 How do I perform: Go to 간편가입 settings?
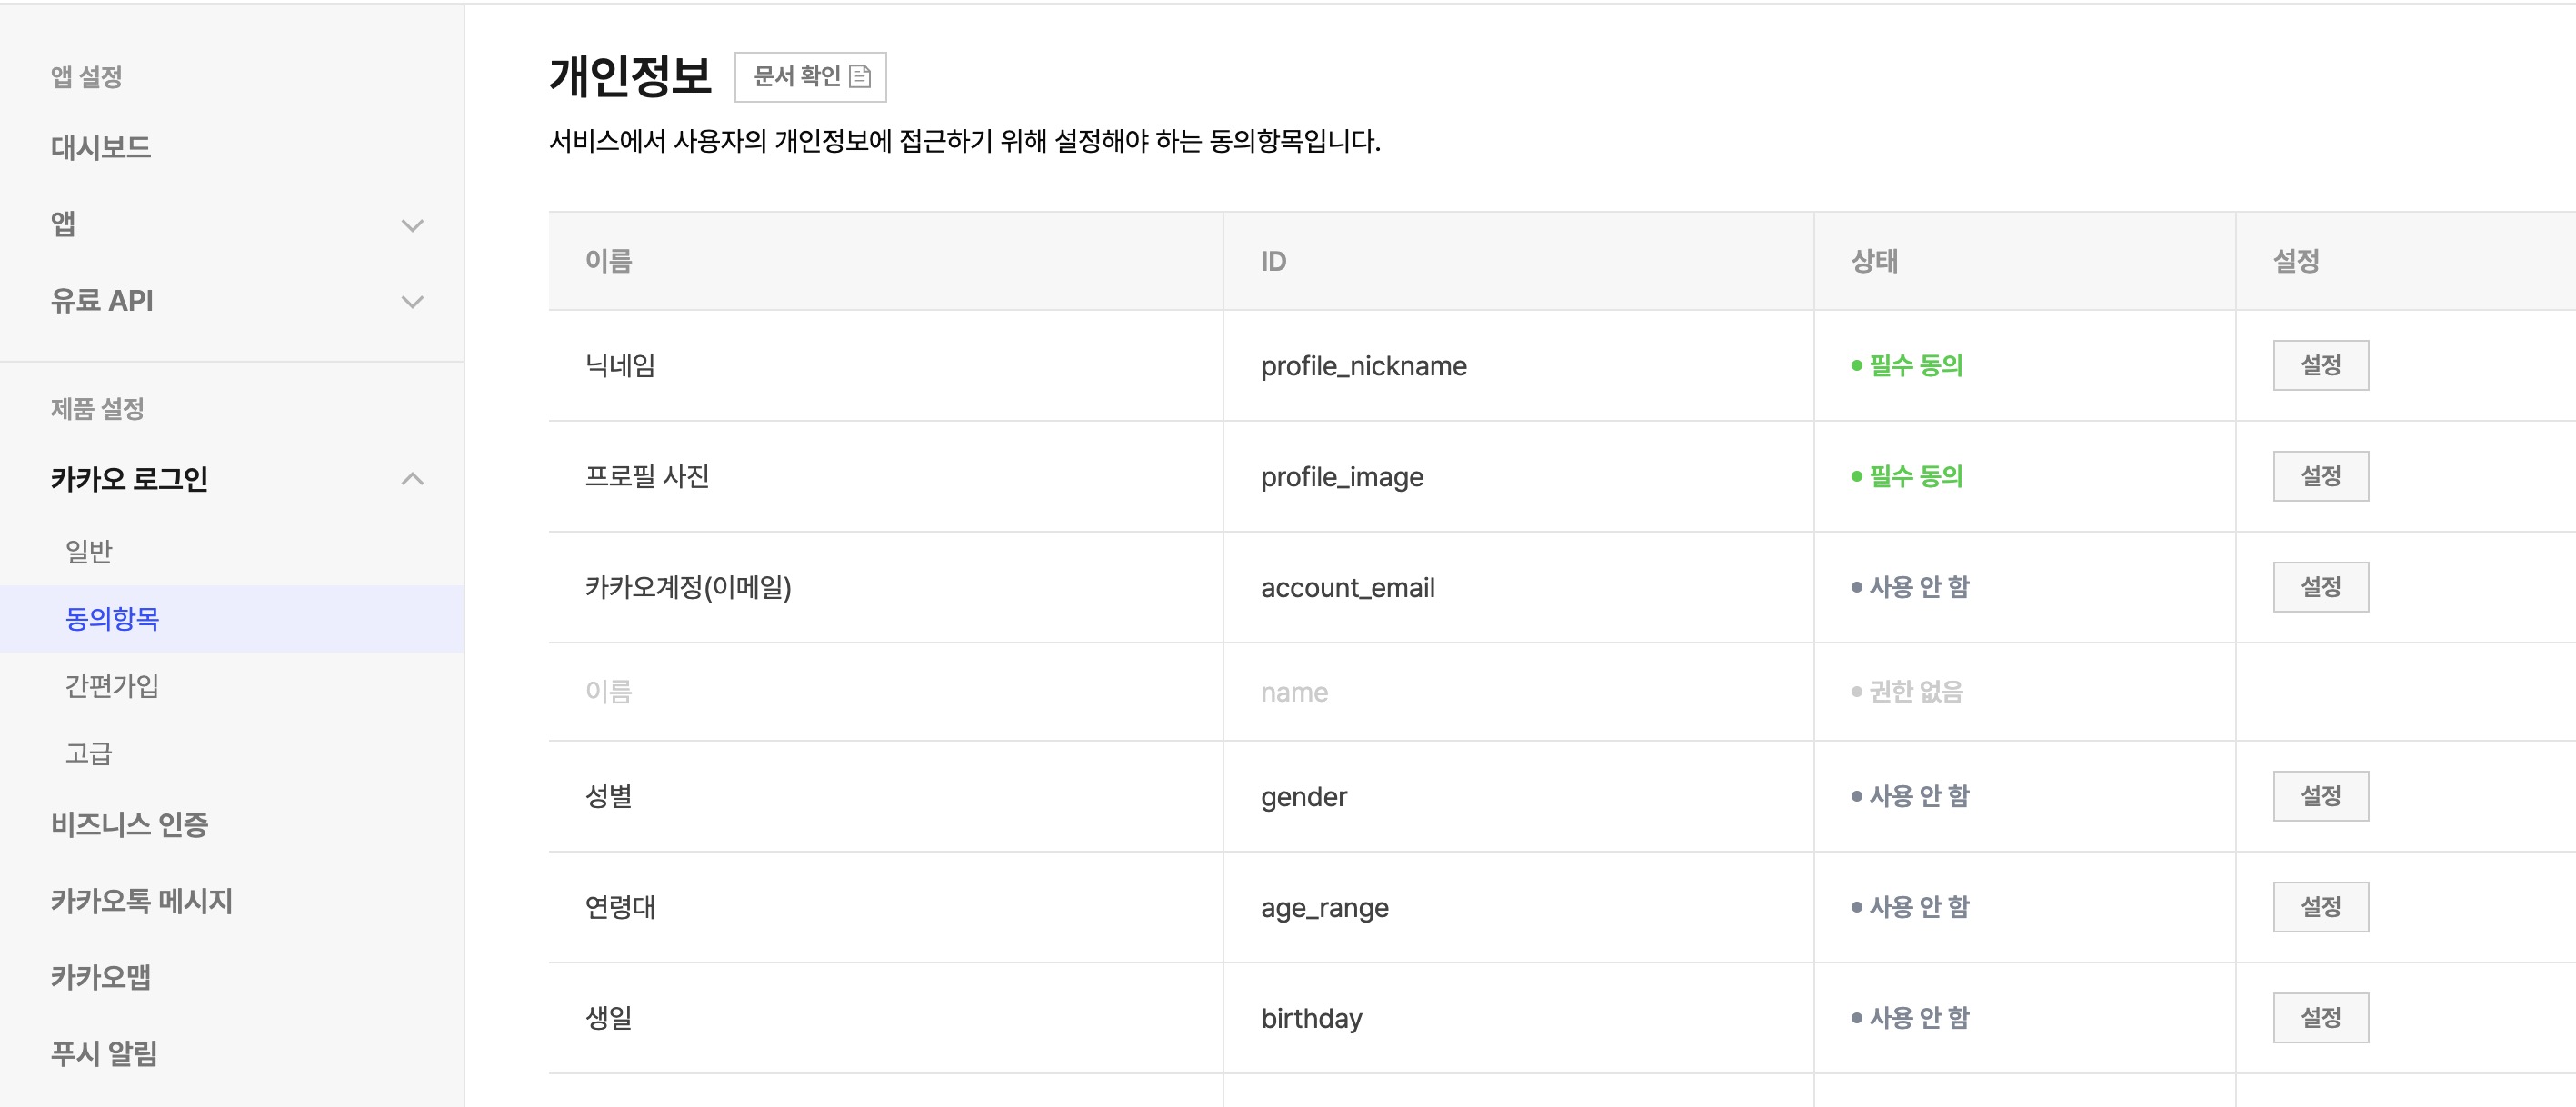[112, 686]
